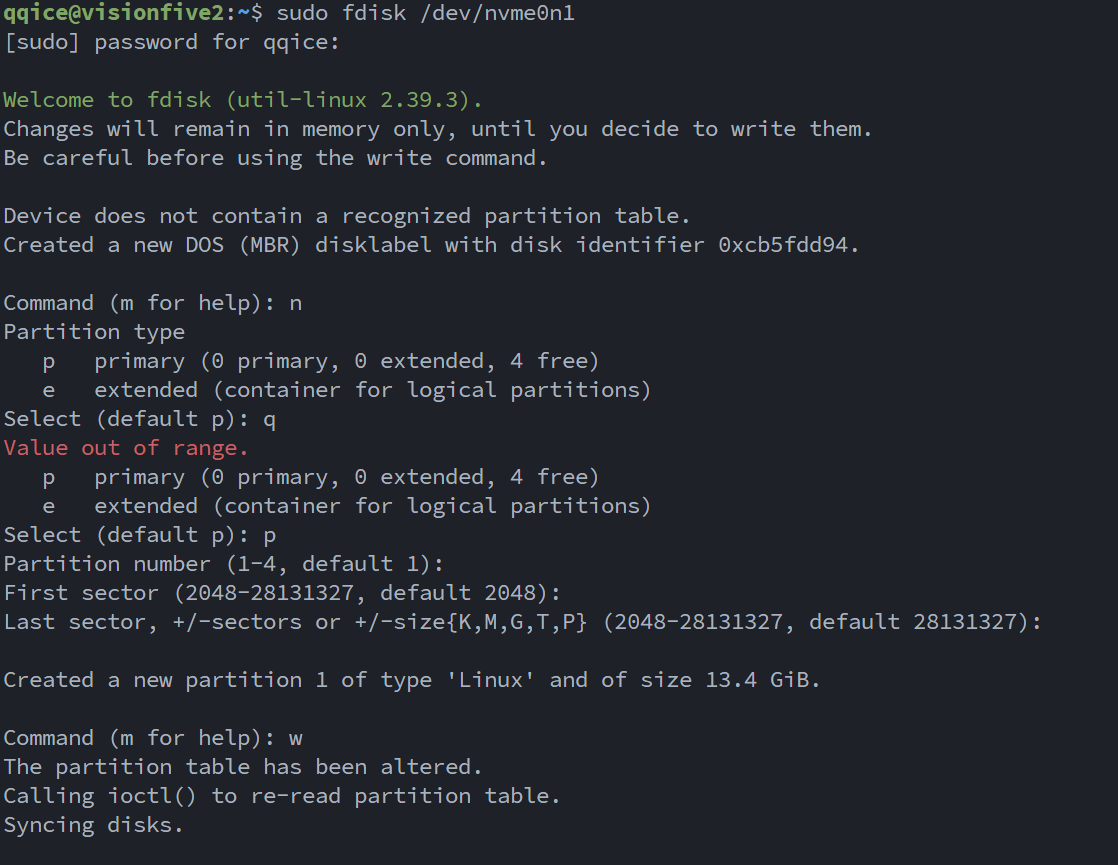Click the 'Last sector' prompt line
Screen dimensions: 1118x865
tap(522, 622)
